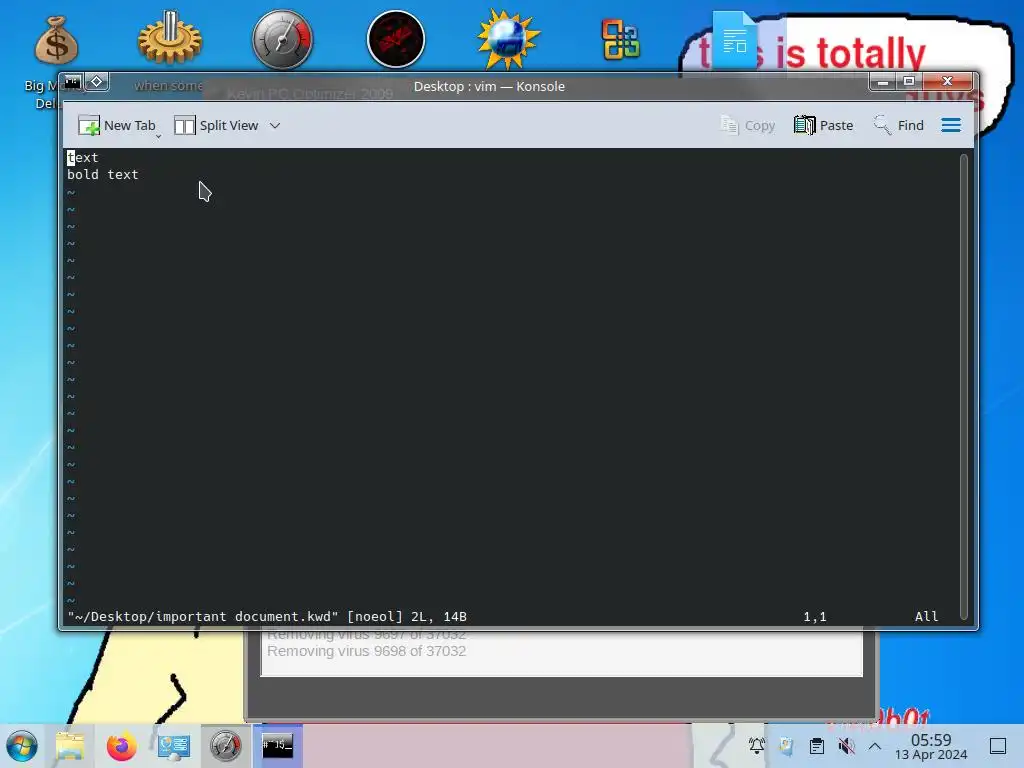Image resolution: width=1024 pixels, height=768 pixels.
Task: Select the speedometer gauge desktop icon
Action: 283,39
